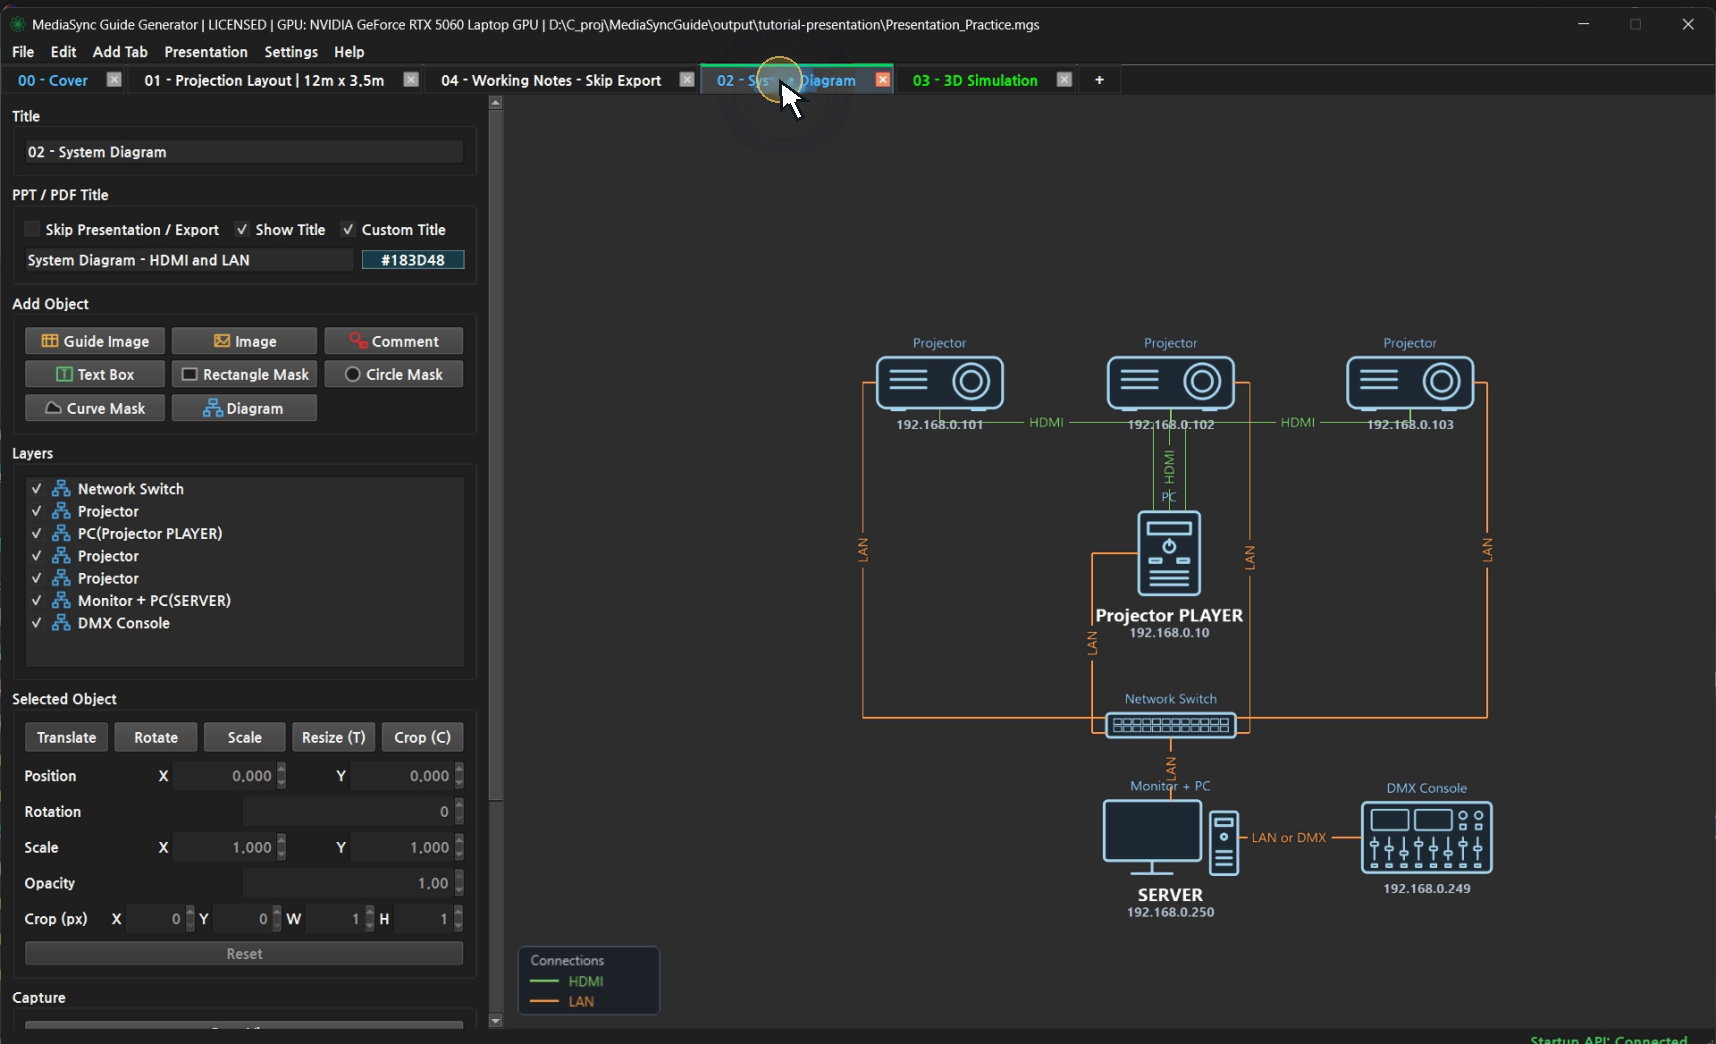Open the Presentation menu

click(206, 52)
